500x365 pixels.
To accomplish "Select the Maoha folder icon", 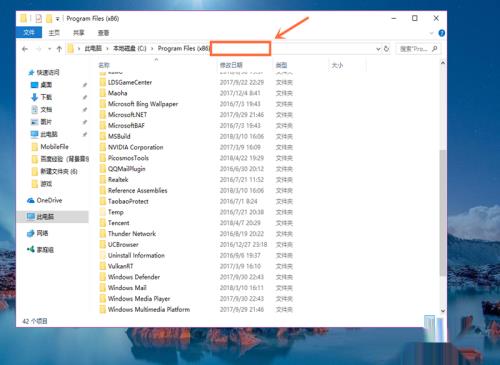I will 103,93.
